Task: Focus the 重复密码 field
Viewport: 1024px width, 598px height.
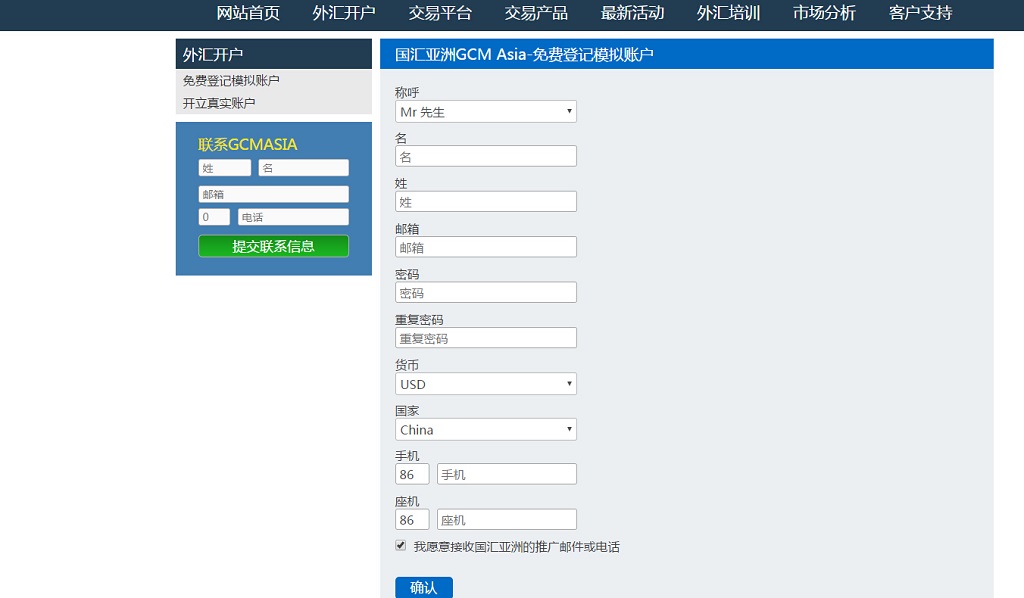Action: pos(486,338)
